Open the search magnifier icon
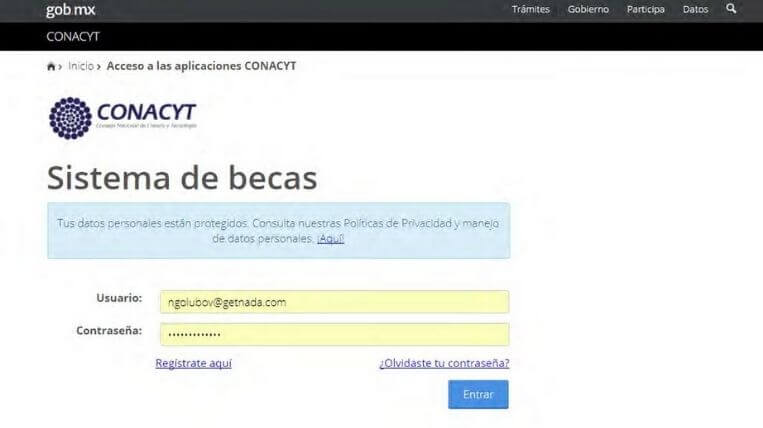The width and height of the screenshot is (763, 428). (731, 9)
